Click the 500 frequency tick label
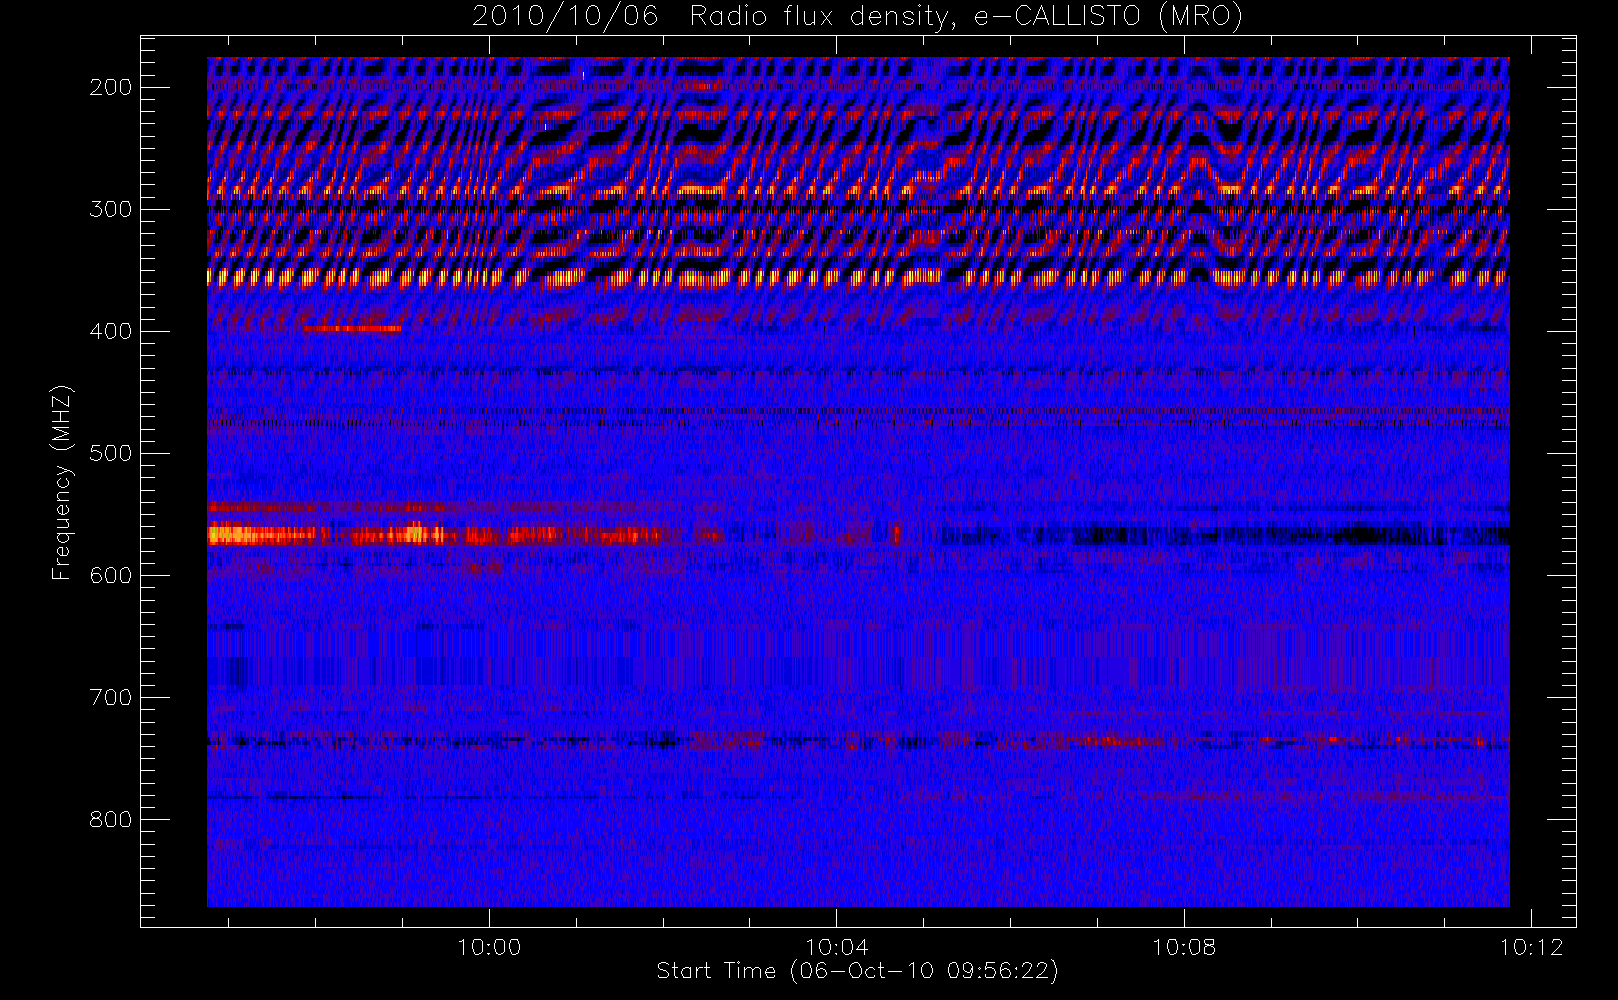Viewport: 1618px width, 1000px height. point(110,453)
